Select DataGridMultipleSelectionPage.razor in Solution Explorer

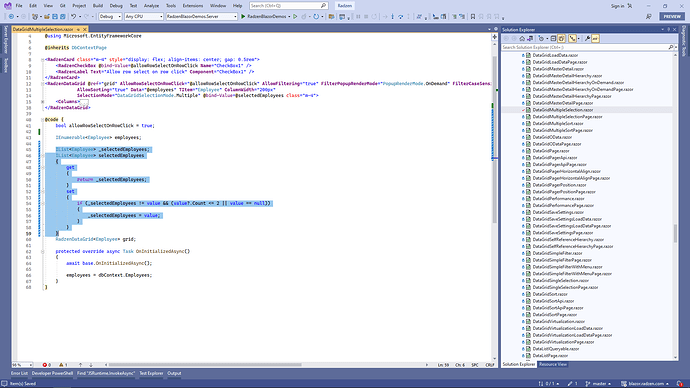[567, 117]
